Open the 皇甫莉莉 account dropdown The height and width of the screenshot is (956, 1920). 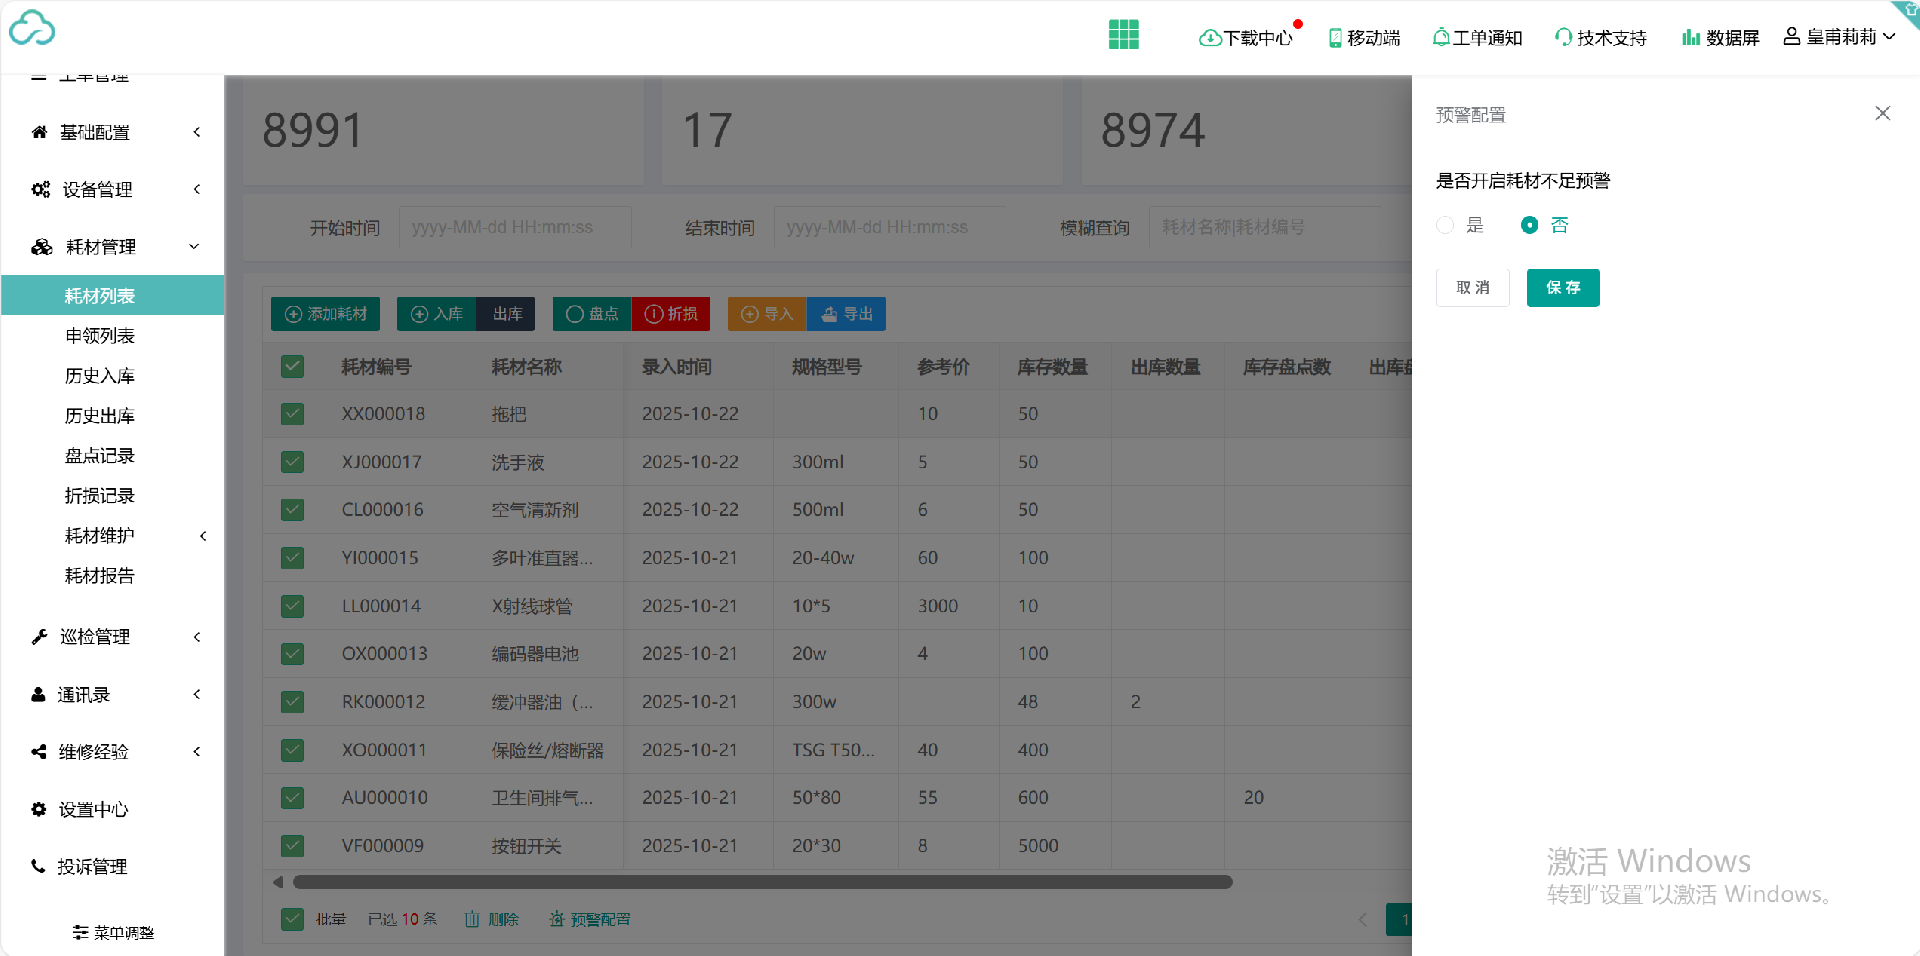[x=1840, y=36]
